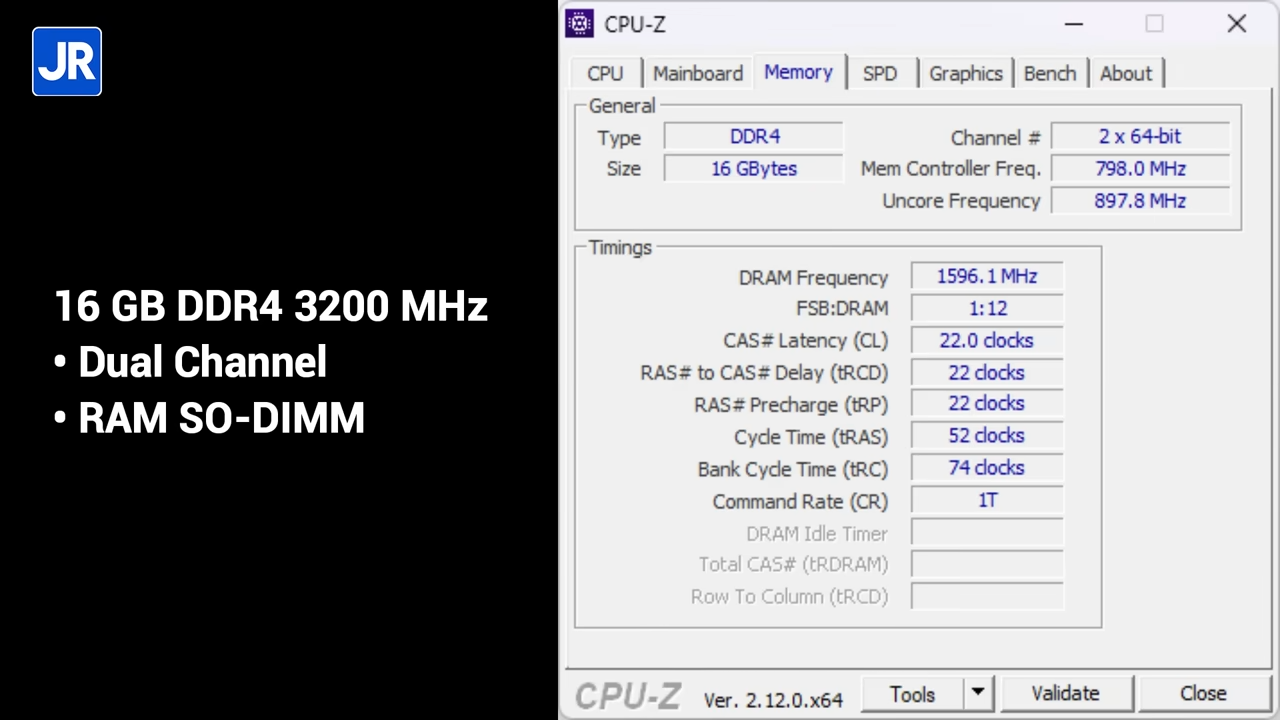This screenshot has width=1280, height=720.
Task: Click the CAS# Latency (CL) label
Action: coord(805,341)
